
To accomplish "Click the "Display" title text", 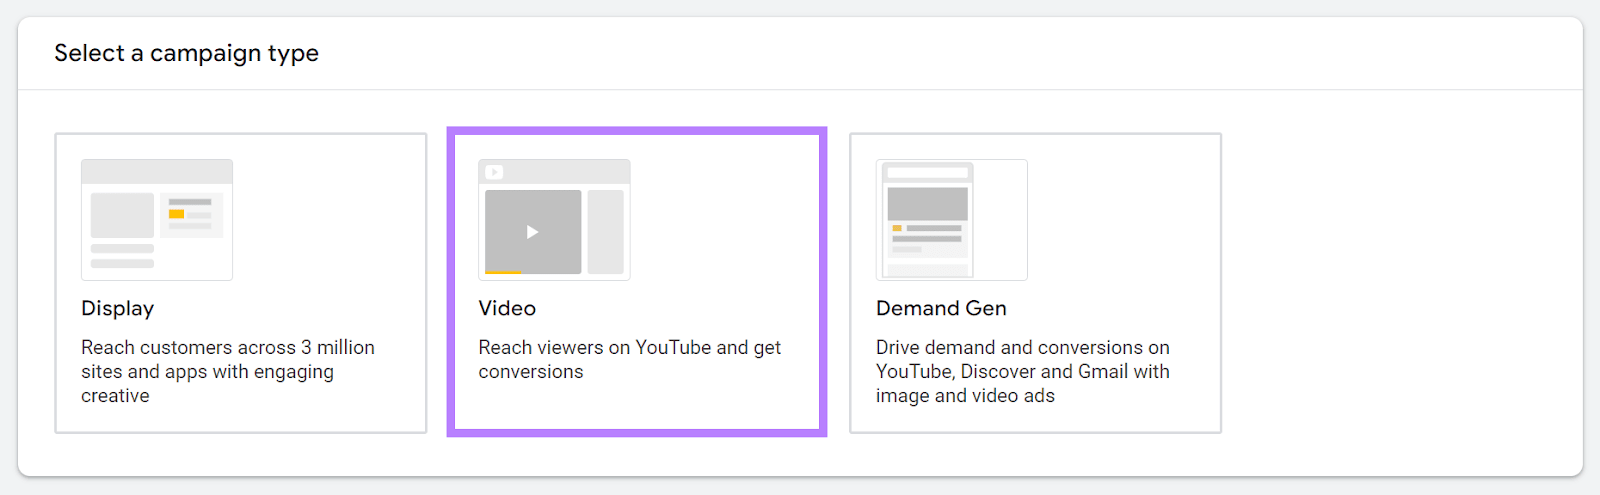I will 118,309.
